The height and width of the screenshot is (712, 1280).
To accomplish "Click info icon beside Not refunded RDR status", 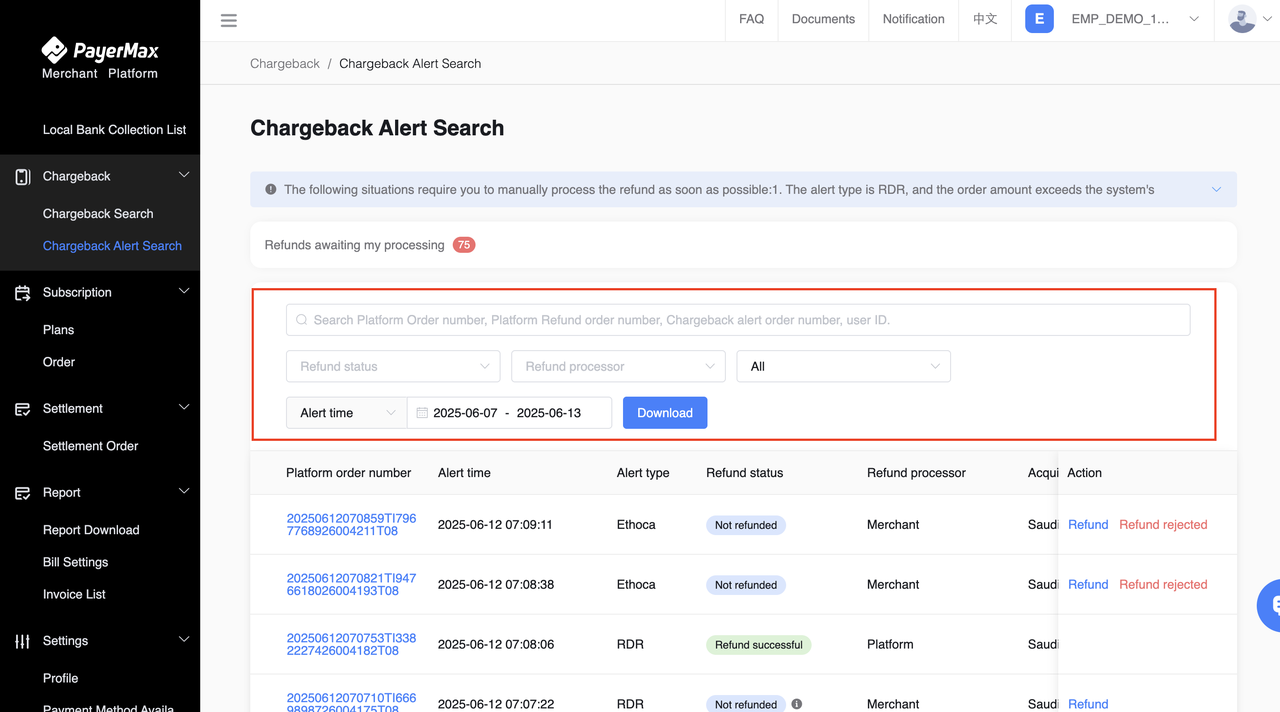I will pos(797,704).
